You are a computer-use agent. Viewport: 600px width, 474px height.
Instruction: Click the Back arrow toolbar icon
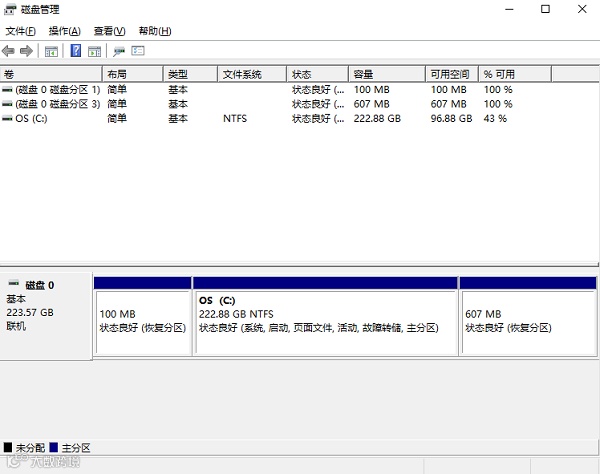pyautogui.click(x=8, y=51)
